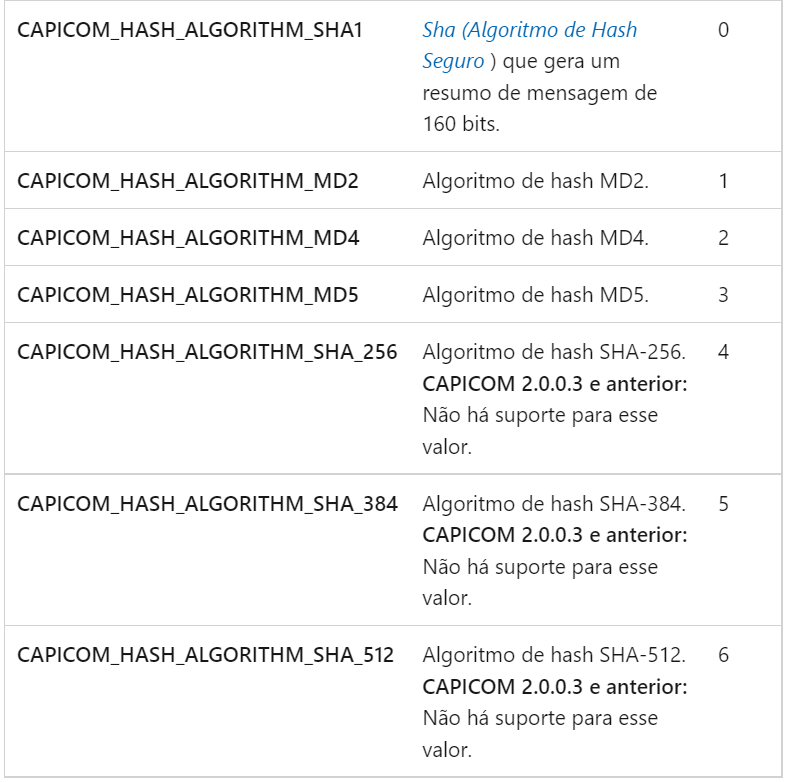Select the CAPICOM_HASH_ALGORITHM_SHA_512 constant name
The width and height of the screenshot is (787, 782).
(206, 656)
